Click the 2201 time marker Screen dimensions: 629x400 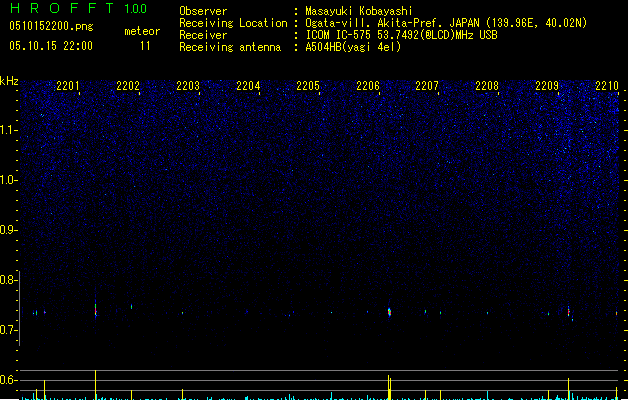pos(68,86)
